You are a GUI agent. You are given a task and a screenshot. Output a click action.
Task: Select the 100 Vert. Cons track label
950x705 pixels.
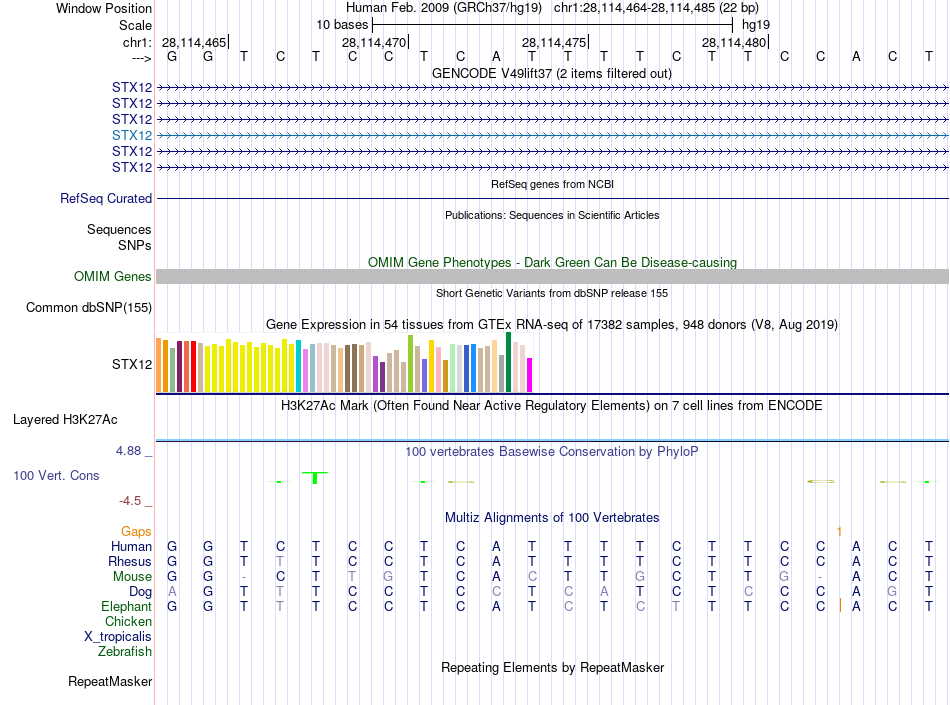click(56, 475)
